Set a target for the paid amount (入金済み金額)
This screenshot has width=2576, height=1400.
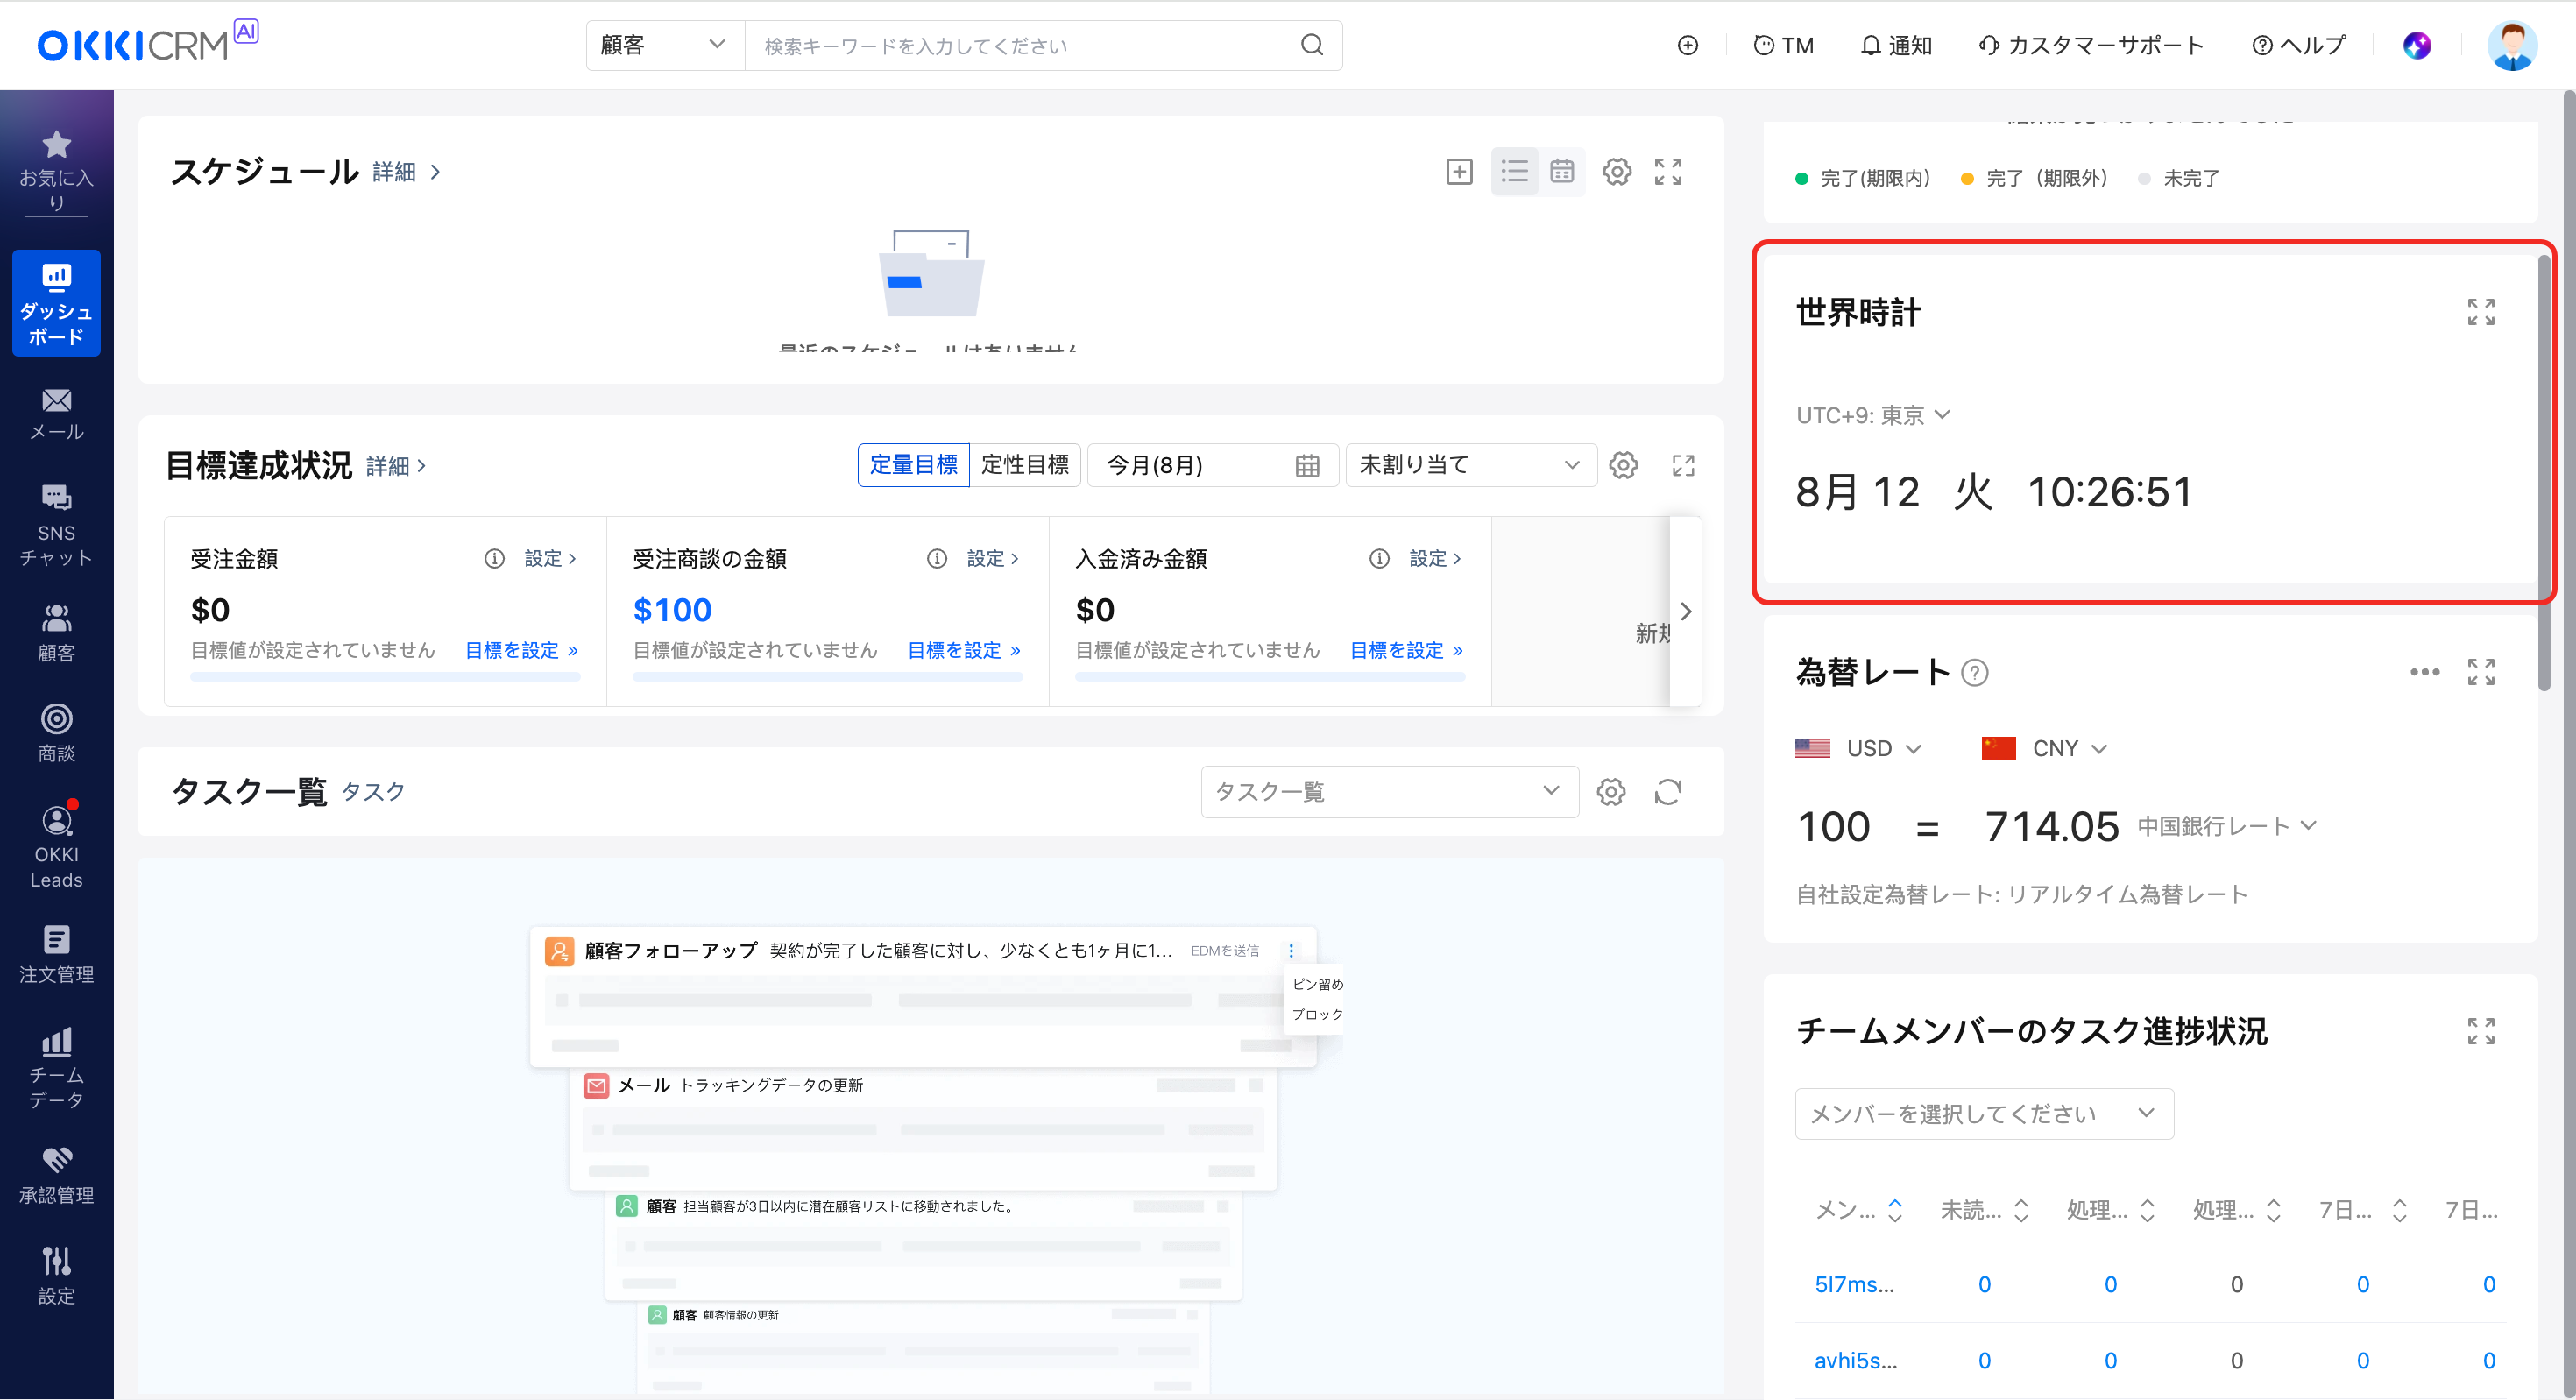pyautogui.click(x=1407, y=650)
